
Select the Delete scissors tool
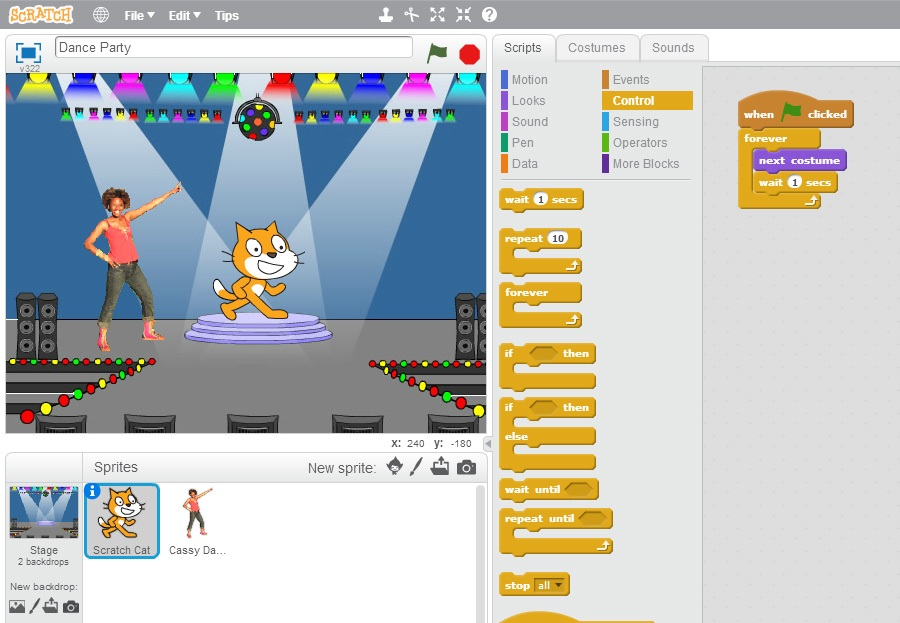(411, 15)
